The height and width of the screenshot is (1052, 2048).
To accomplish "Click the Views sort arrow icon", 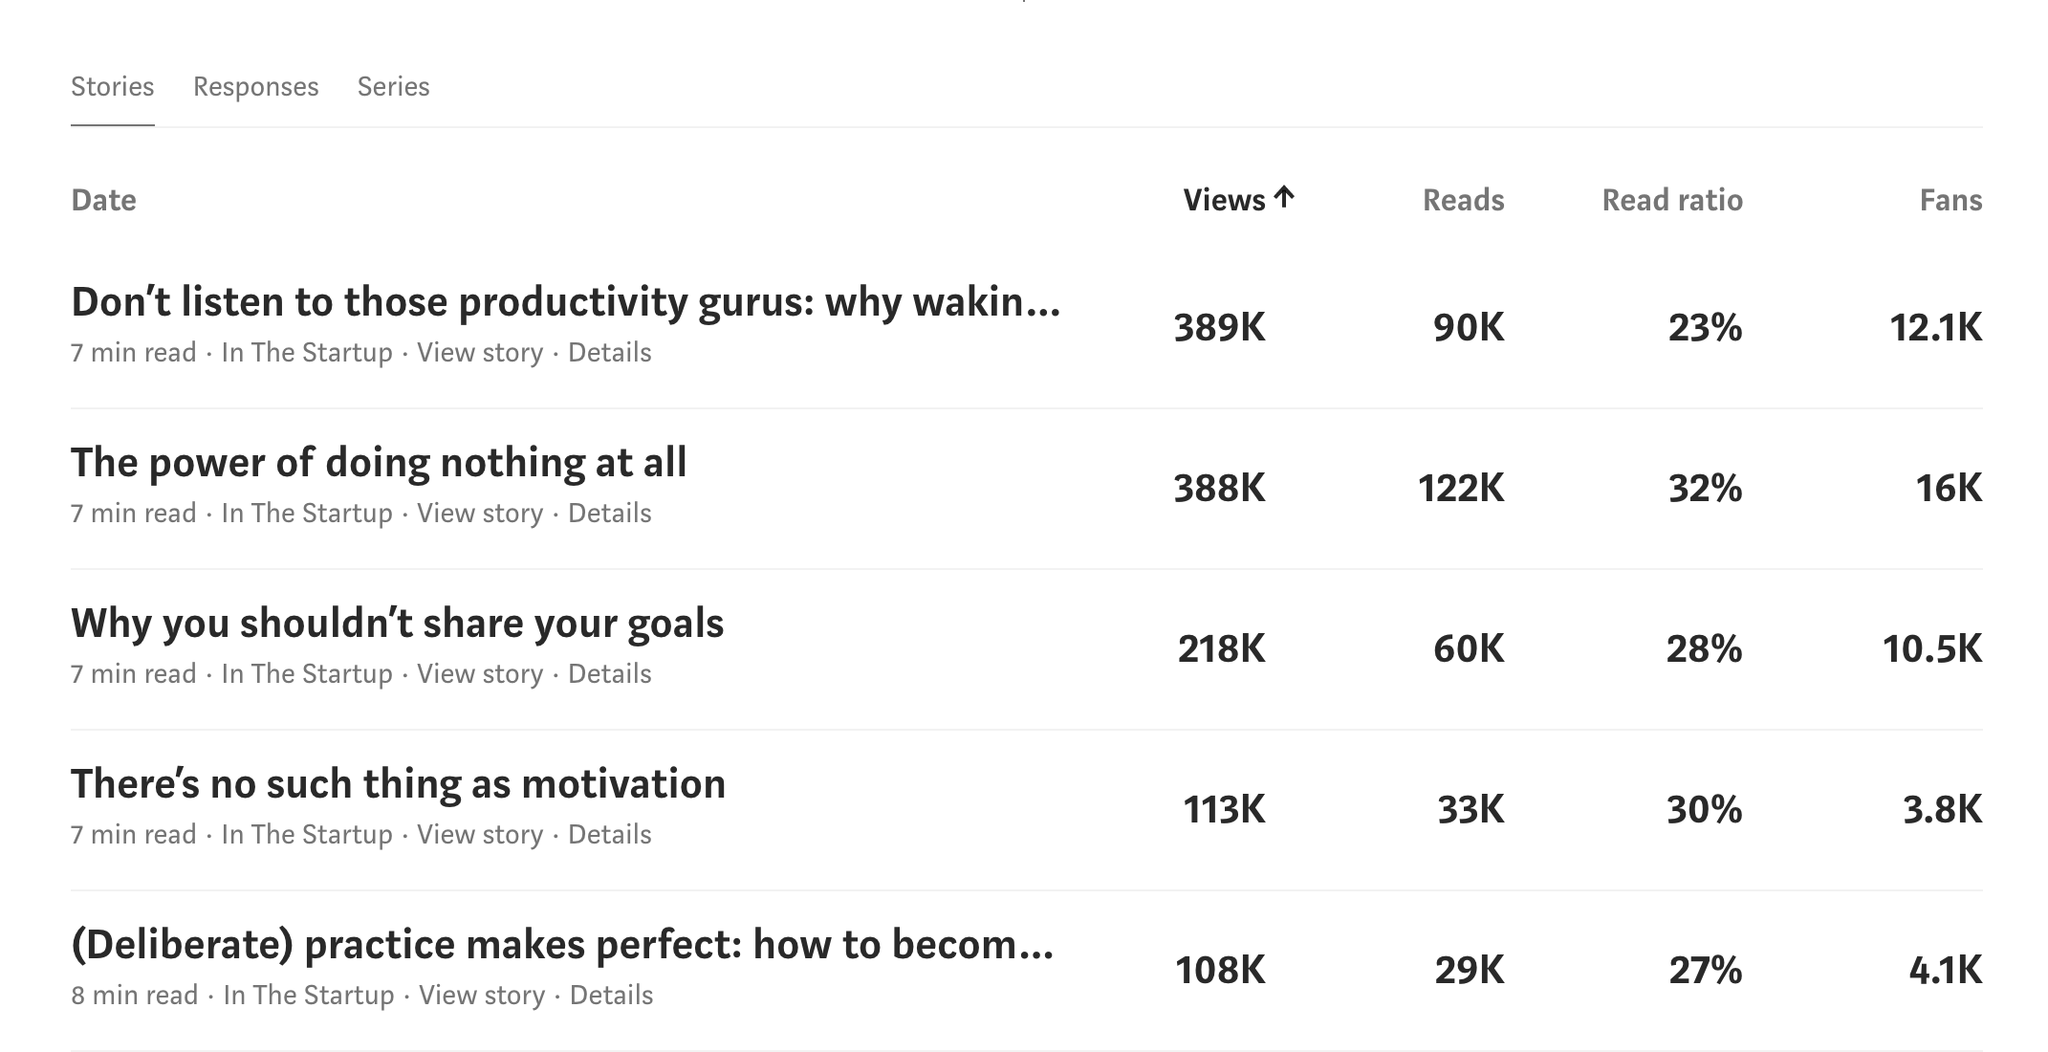I will (x=1285, y=198).
